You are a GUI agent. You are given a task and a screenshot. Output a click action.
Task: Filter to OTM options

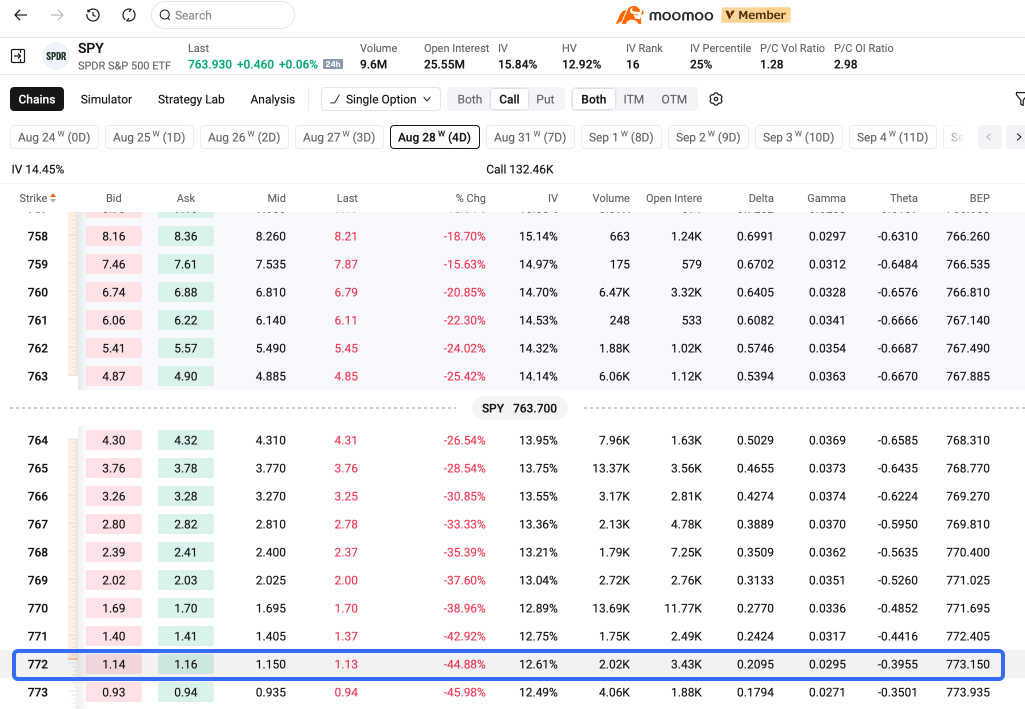pyautogui.click(x=674, y=99)
